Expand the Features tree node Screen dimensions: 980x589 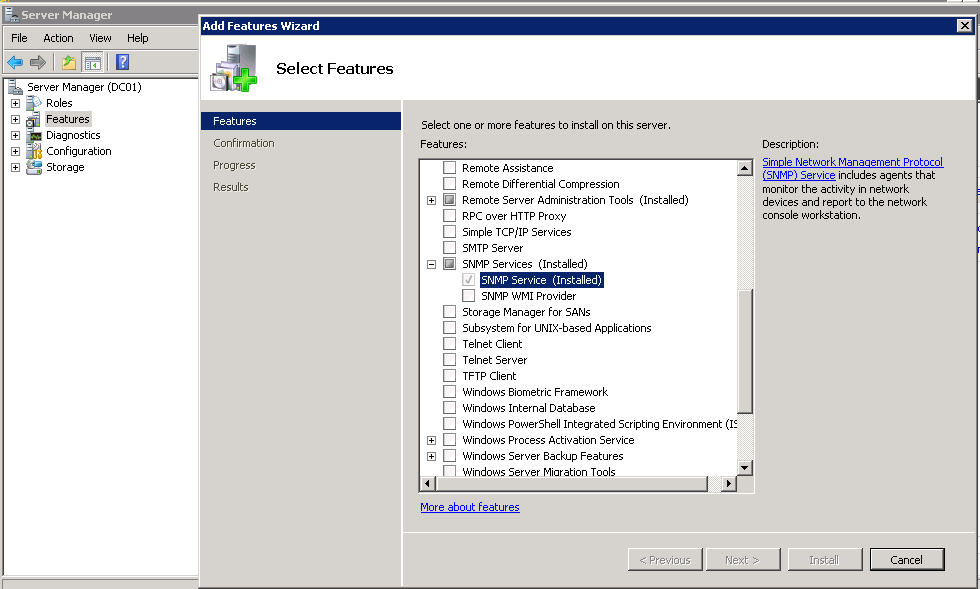(16, 119)
